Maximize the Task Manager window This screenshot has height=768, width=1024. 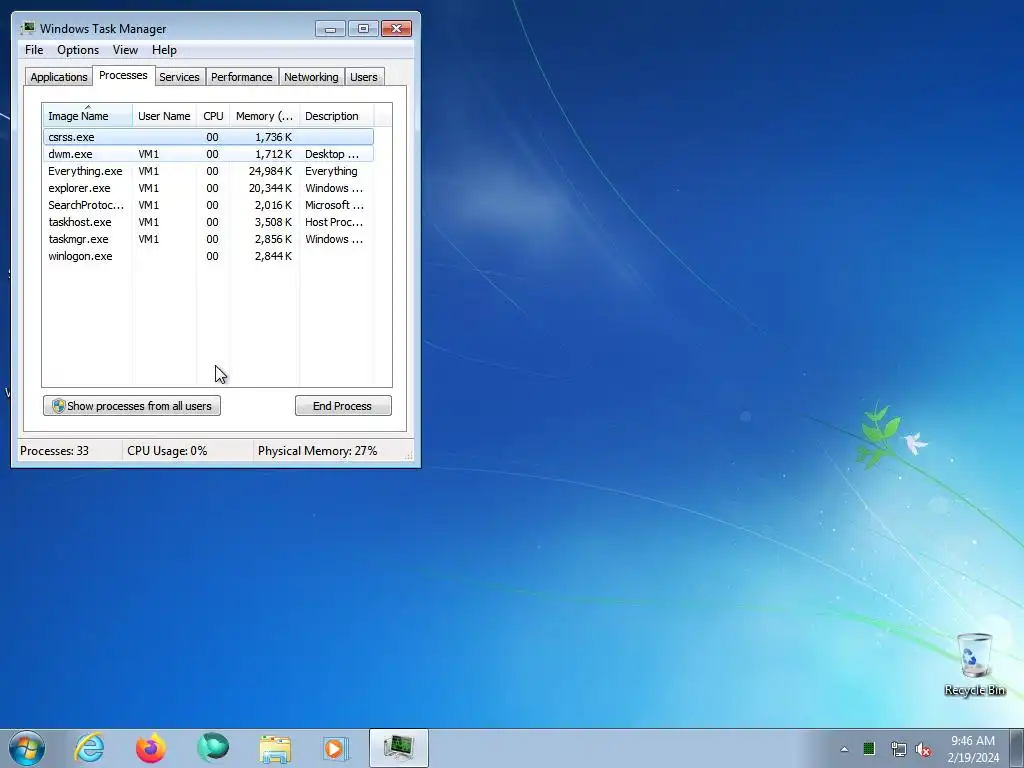pyautogui.click(x=363, y=29)
